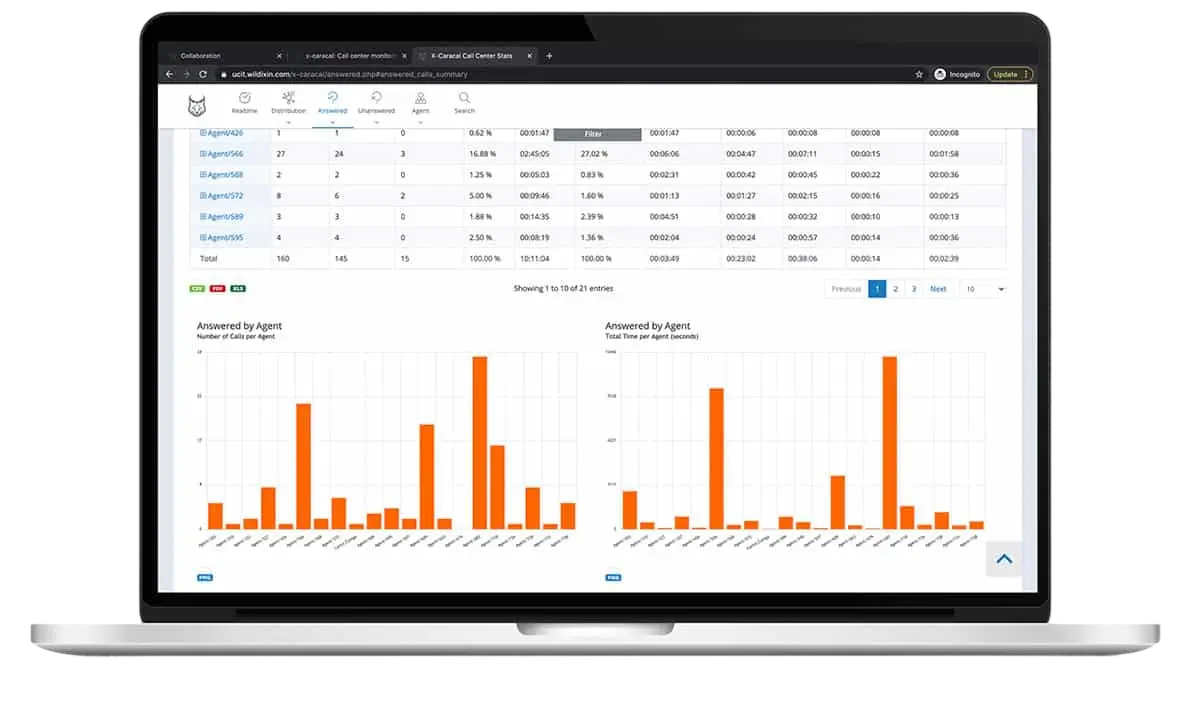Reload the page in browser
Viewport: 1200px width, 712px height.
203,74
